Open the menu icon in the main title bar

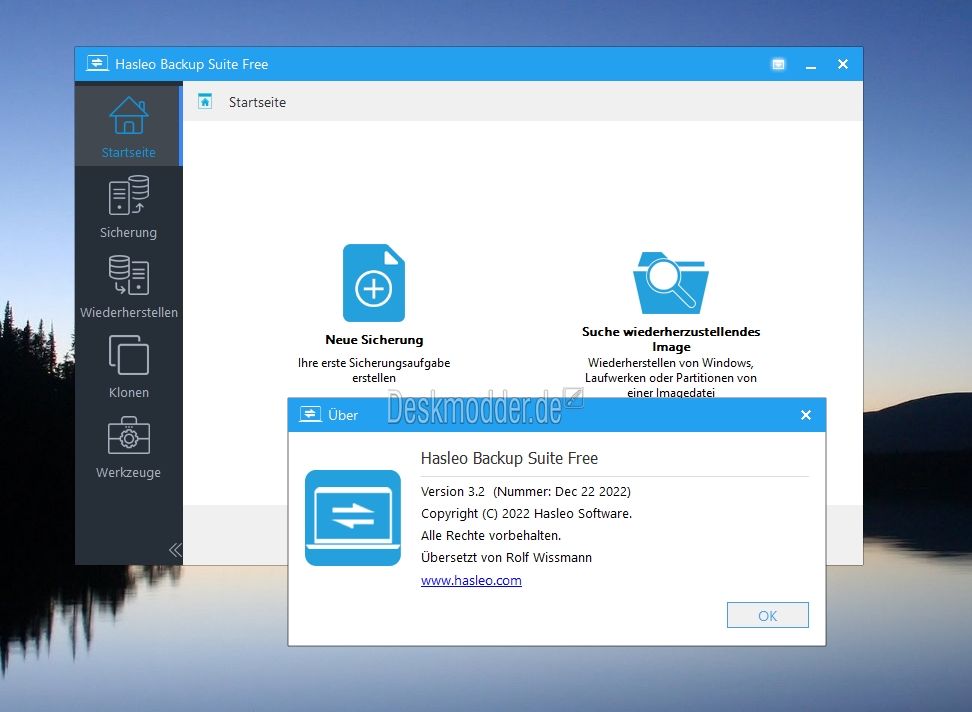pyautogui.click(x=779, y=64)
